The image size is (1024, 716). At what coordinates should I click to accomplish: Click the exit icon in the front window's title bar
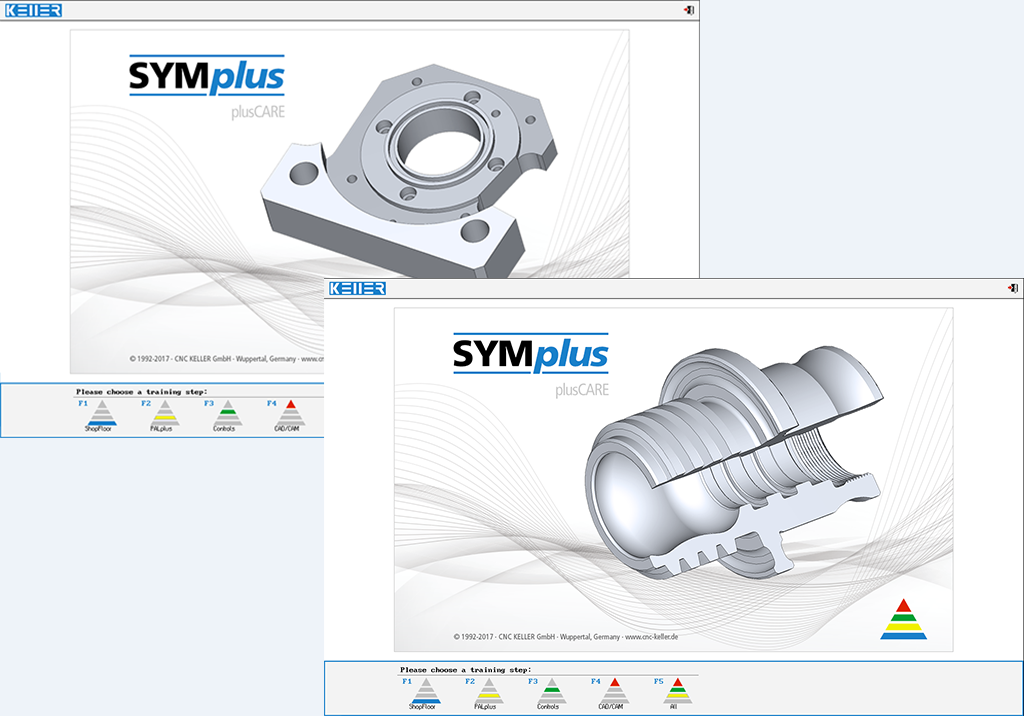1013,288
